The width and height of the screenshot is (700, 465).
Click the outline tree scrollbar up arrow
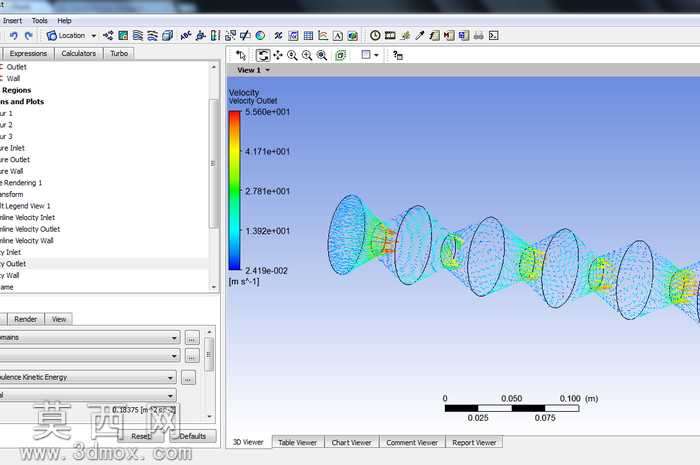click(213, 67)
